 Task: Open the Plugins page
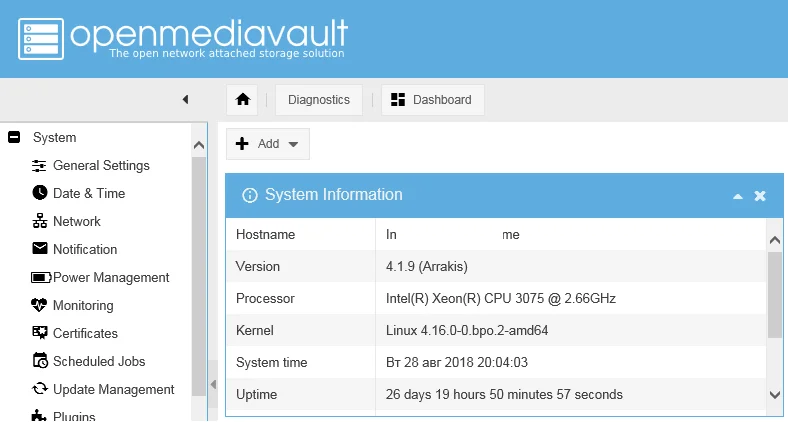(x=74, y=416)
